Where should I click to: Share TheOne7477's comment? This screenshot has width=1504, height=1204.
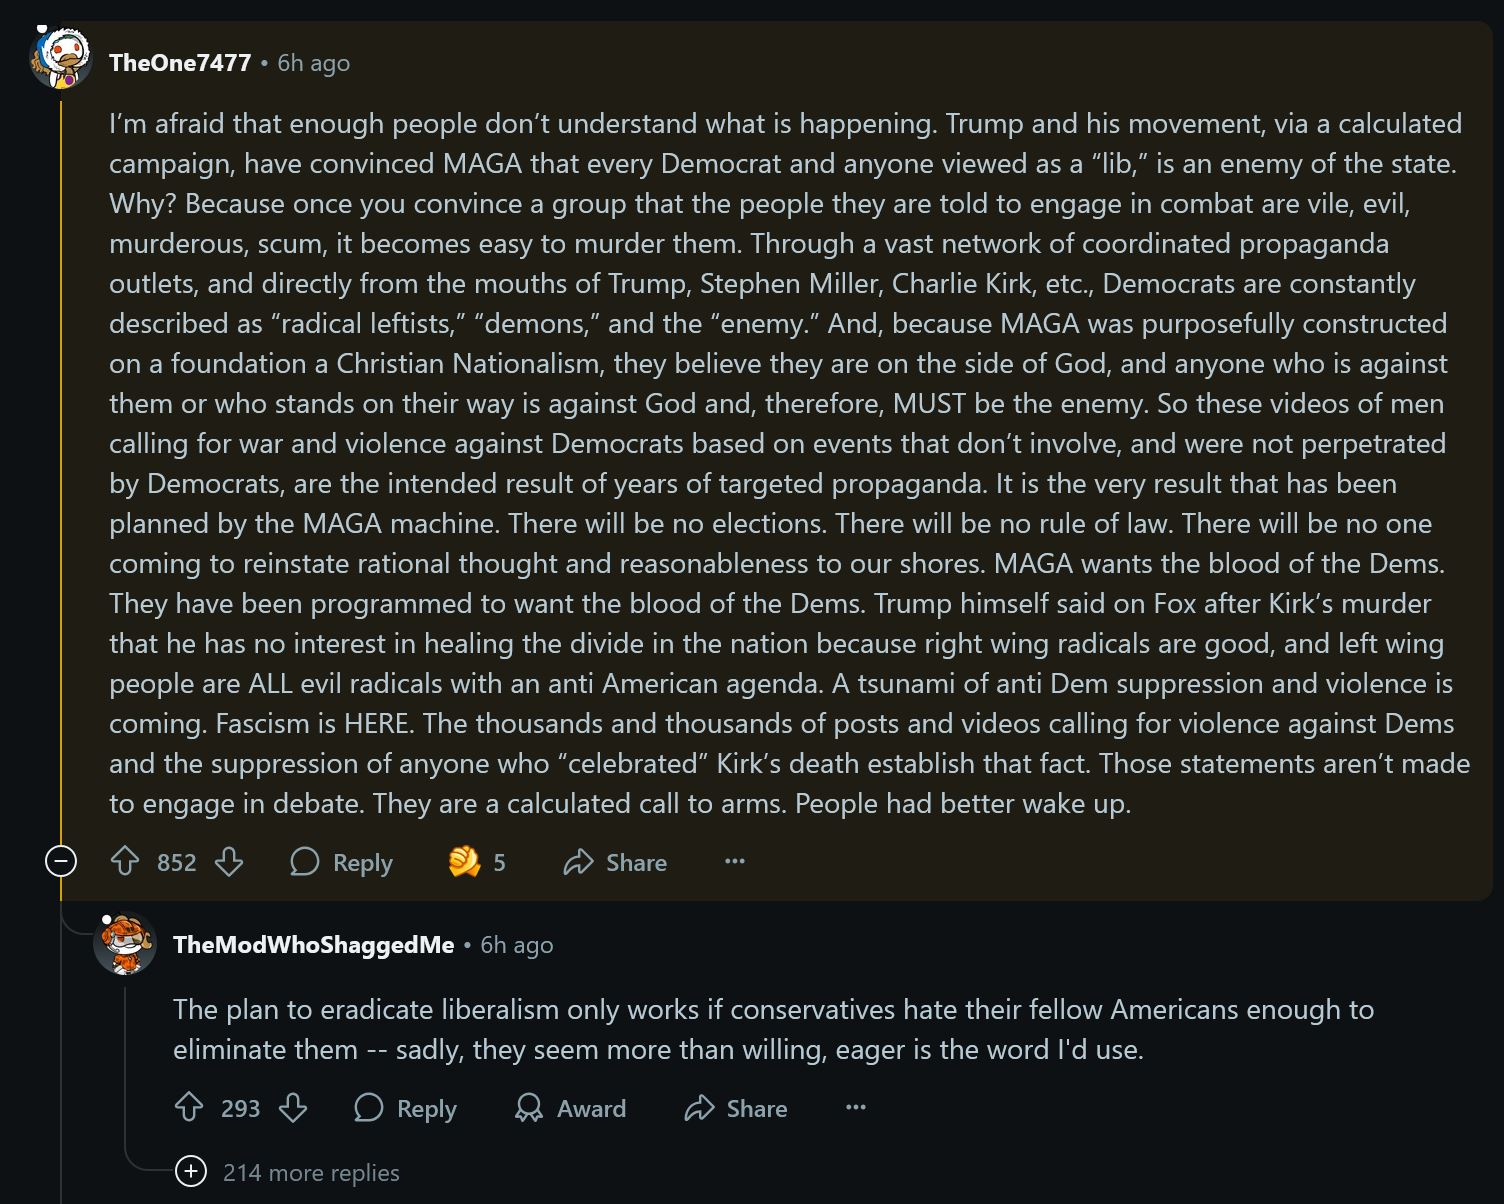point(615,862)
